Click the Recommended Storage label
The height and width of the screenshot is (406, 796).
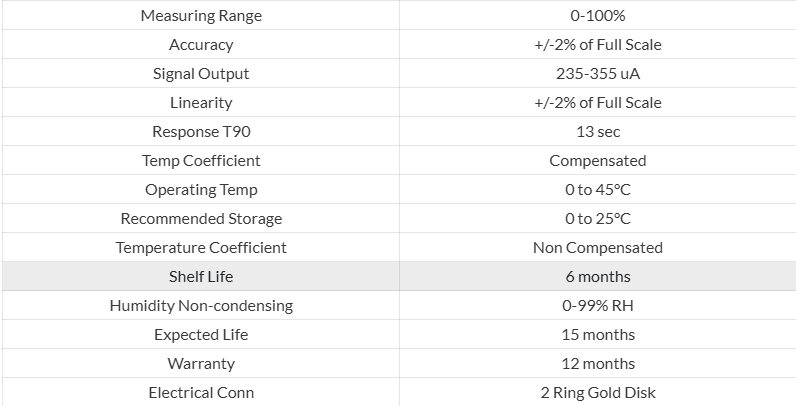point(201,219)
